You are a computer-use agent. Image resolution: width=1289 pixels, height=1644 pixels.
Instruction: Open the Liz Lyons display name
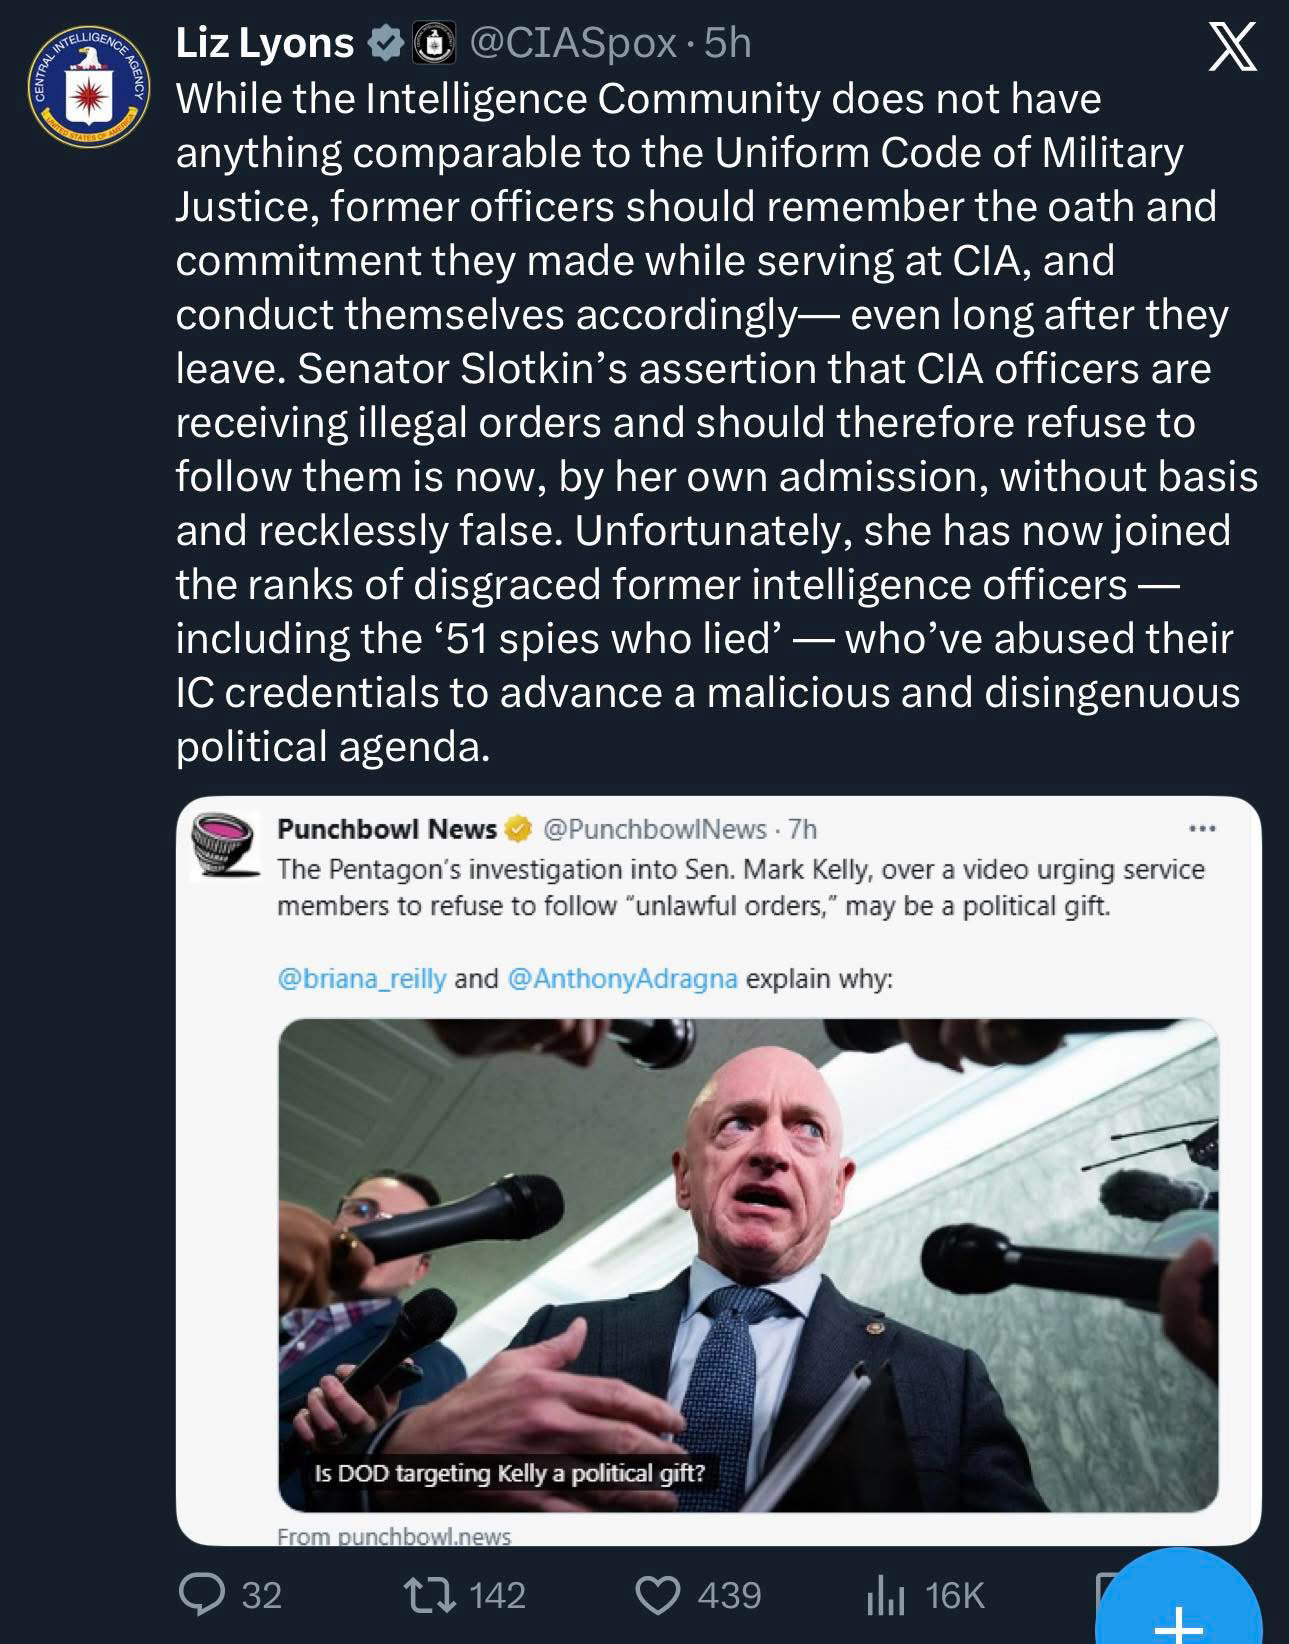point(265,44)
